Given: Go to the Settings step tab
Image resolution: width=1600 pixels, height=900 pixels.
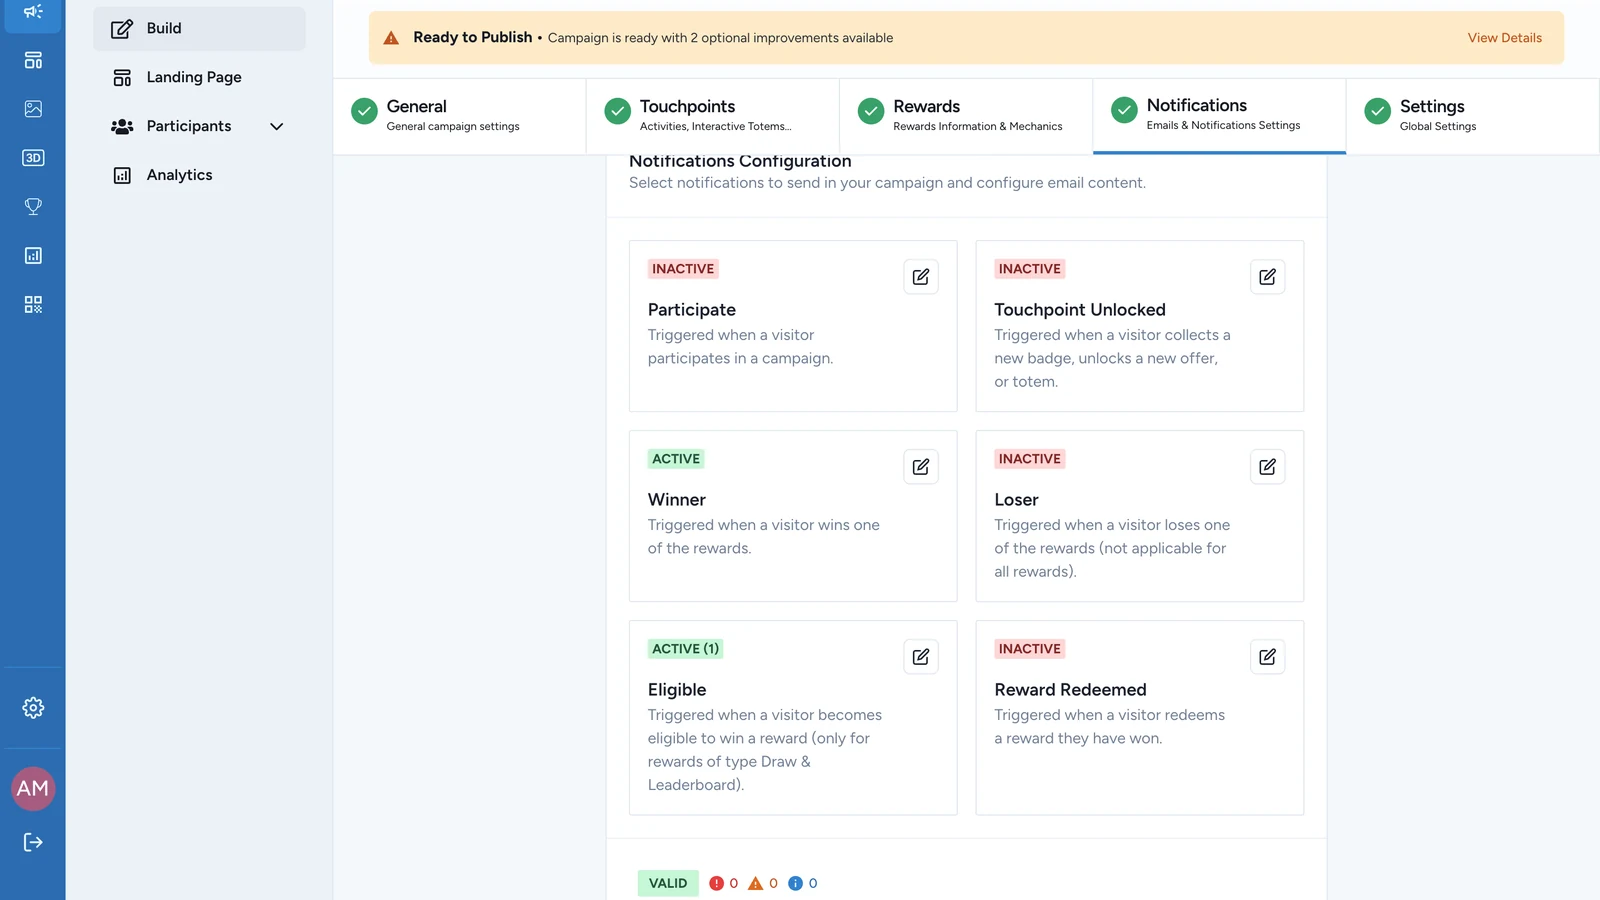Looking at the screenshot, I should [1472, 116].
